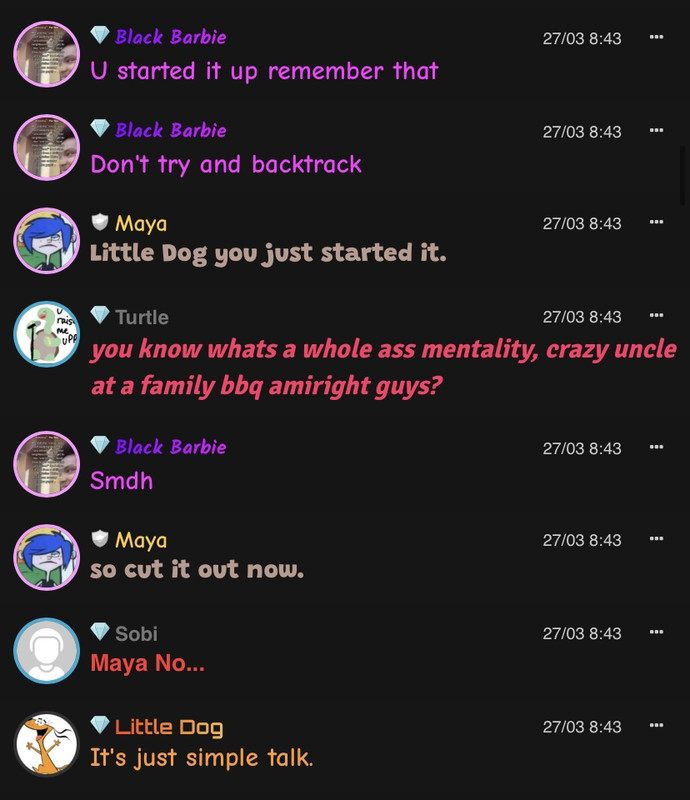Open three-dot menu on Turtle's message
This screenshot has height=800, width=690.
(x=656, y=315)
